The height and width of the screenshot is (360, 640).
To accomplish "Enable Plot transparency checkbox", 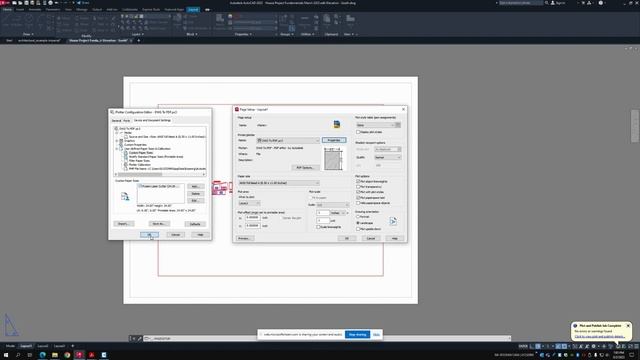I will [358, 187].
